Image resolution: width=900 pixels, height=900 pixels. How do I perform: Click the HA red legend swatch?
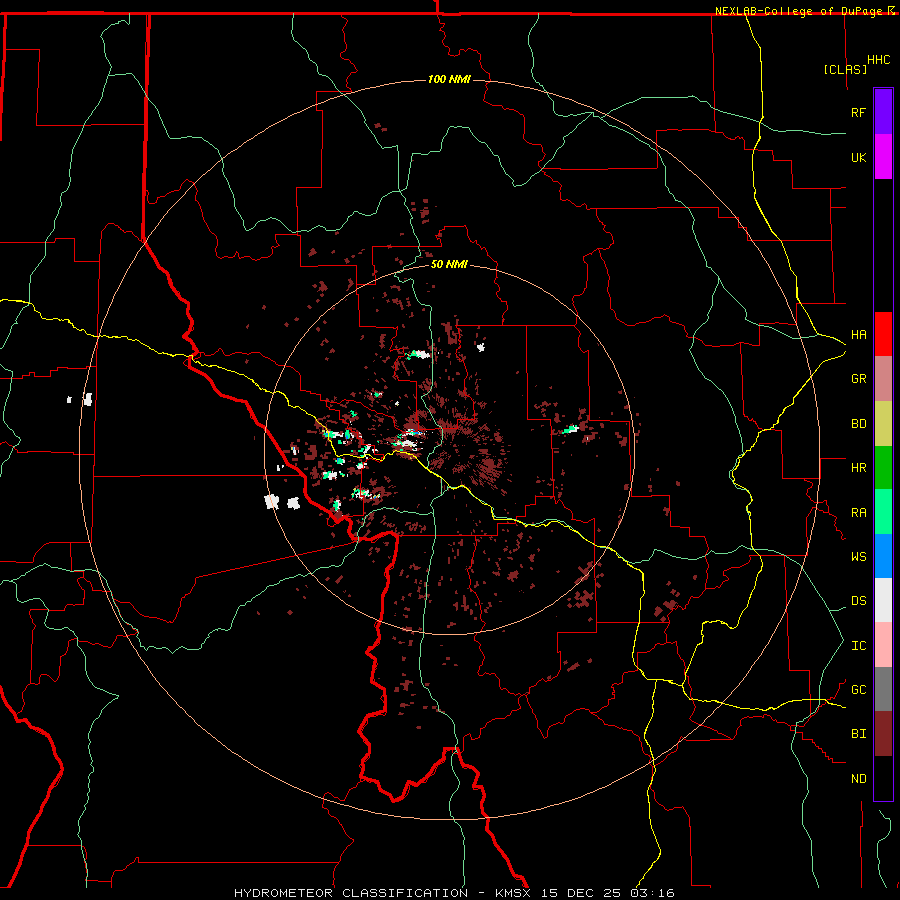[x=883, y=334]
